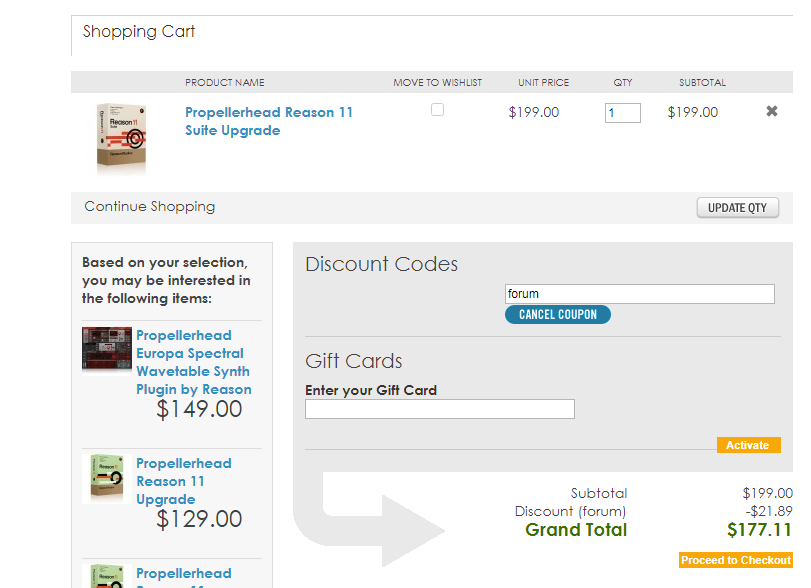
Task: Tick the Move to Wishlist checkbox
Action: (438, 110)
